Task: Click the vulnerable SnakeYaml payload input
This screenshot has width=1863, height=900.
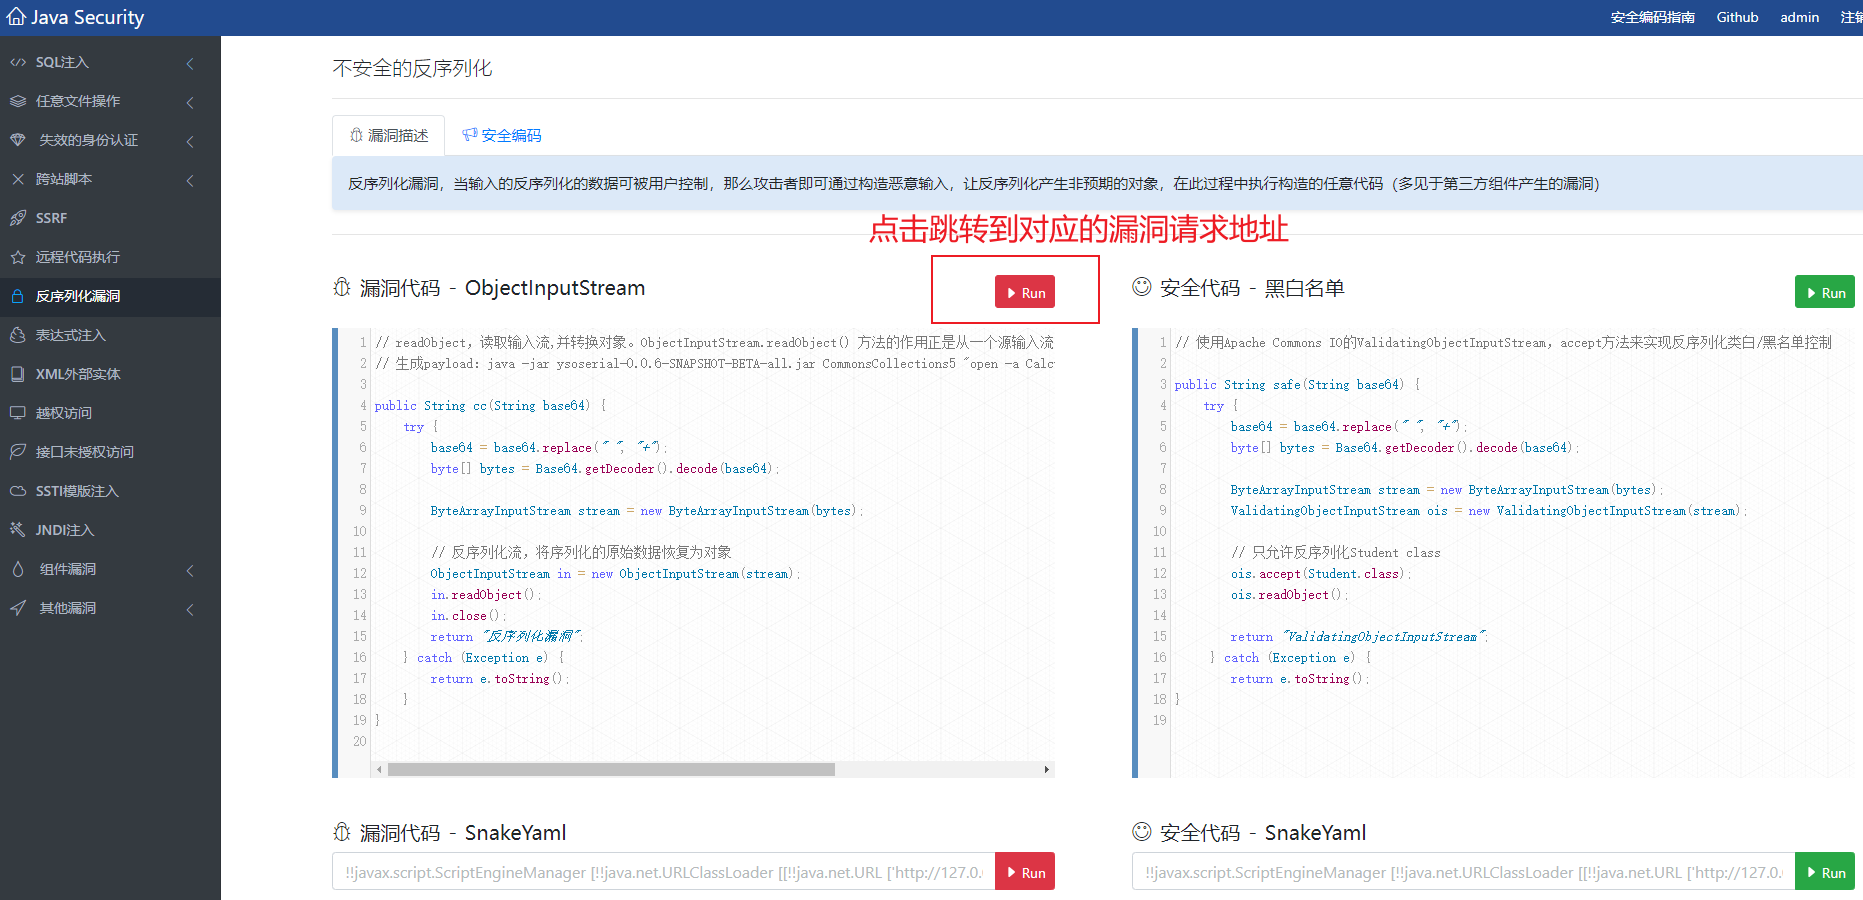Action: (664, 872)
